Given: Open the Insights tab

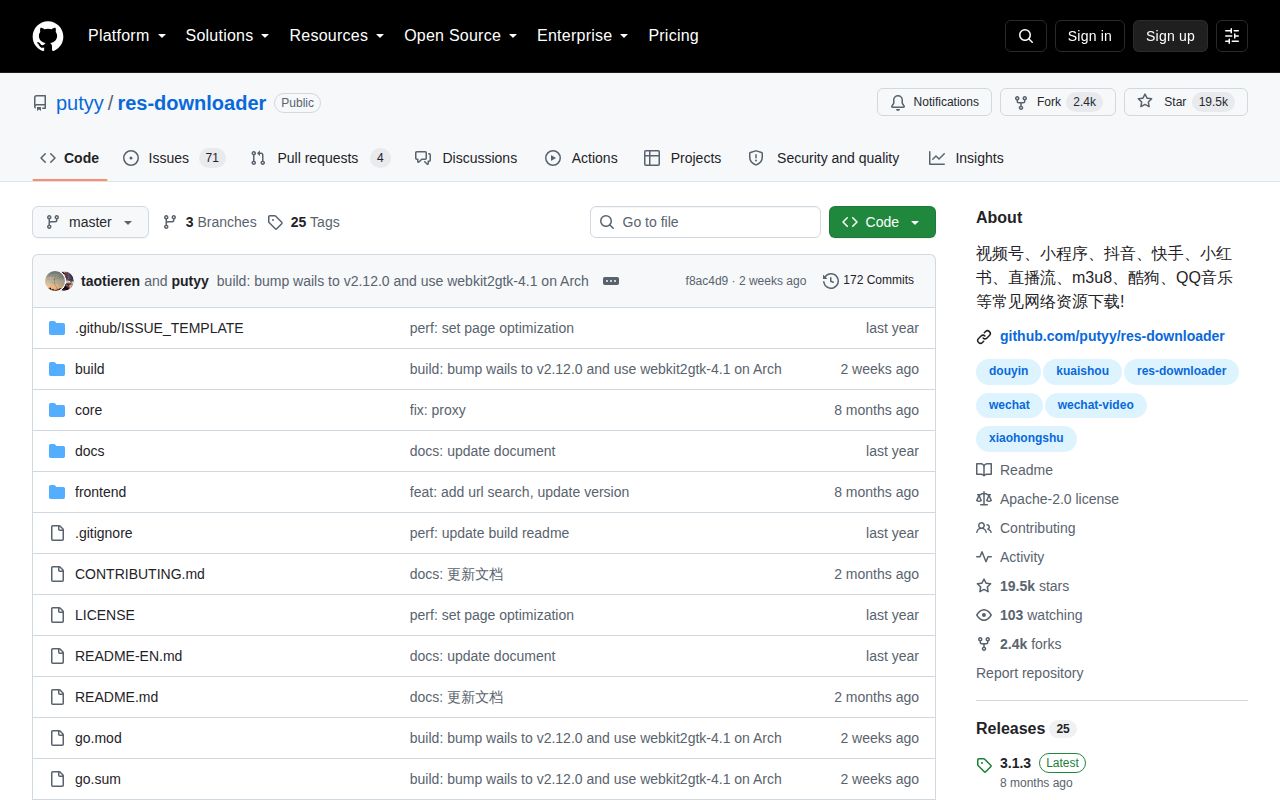Looking at the screenshot, I should [x=966, y=158].
